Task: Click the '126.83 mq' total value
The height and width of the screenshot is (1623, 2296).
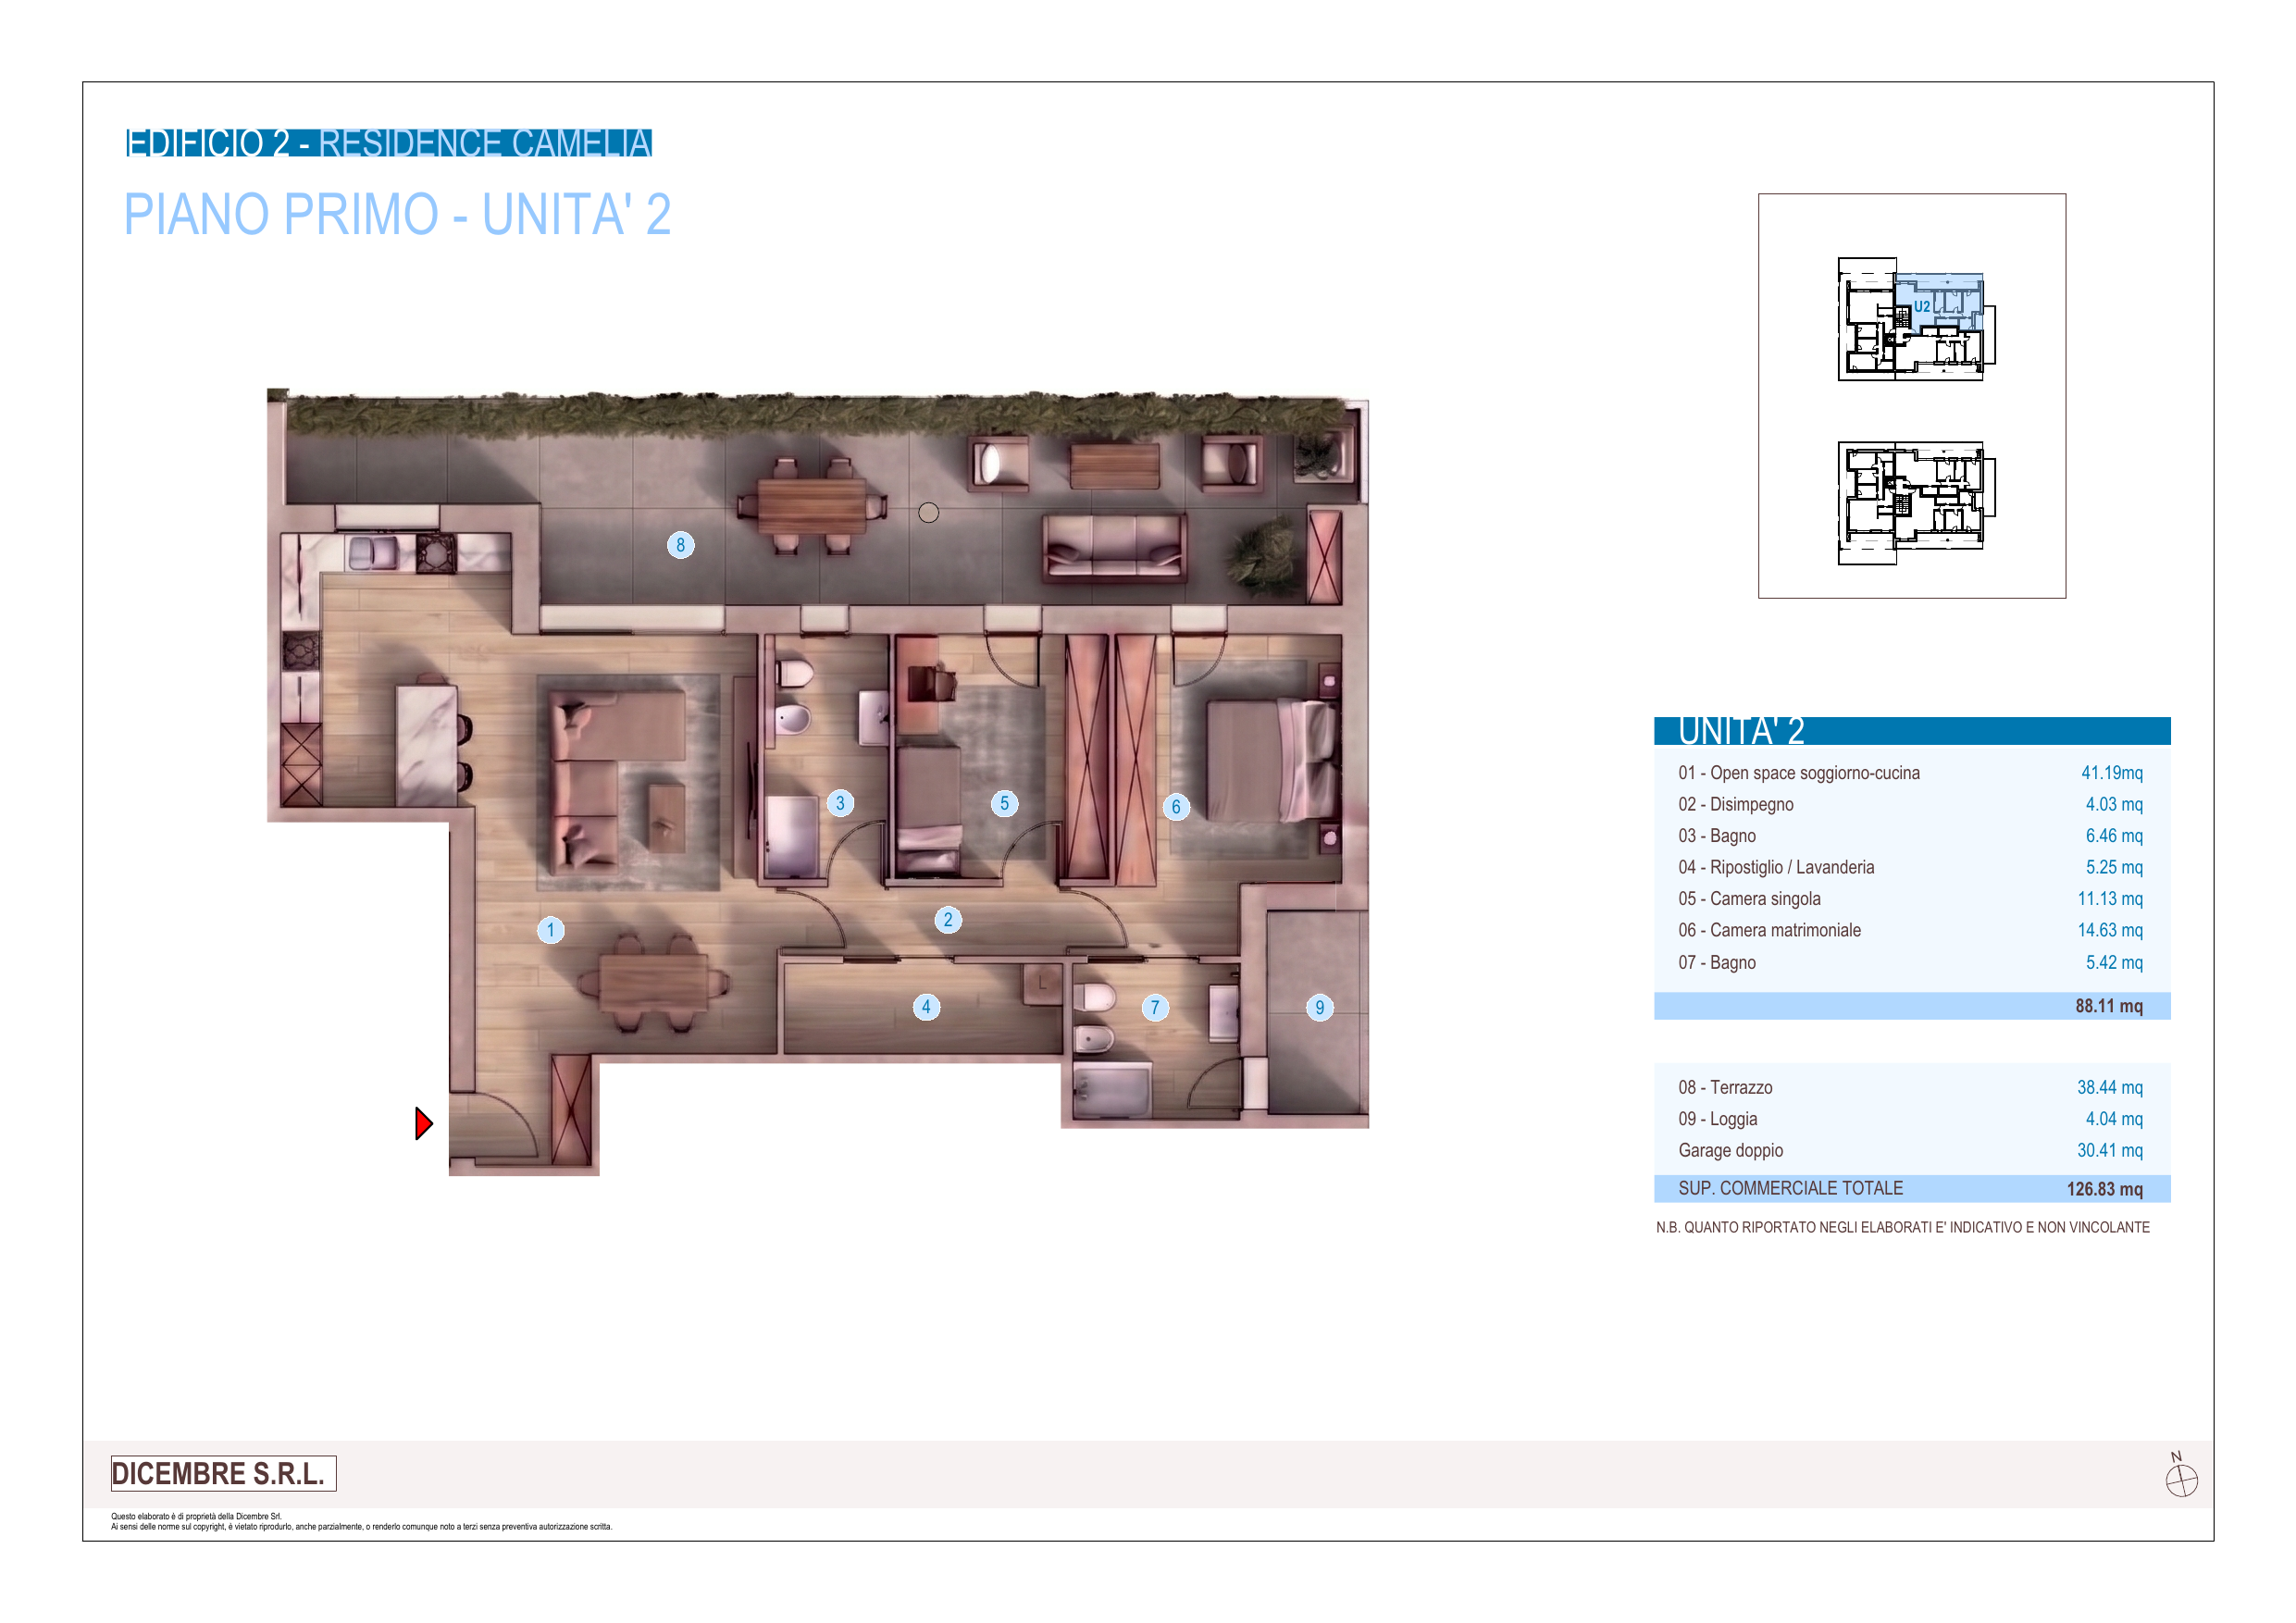Action: coord(2105,1190)
